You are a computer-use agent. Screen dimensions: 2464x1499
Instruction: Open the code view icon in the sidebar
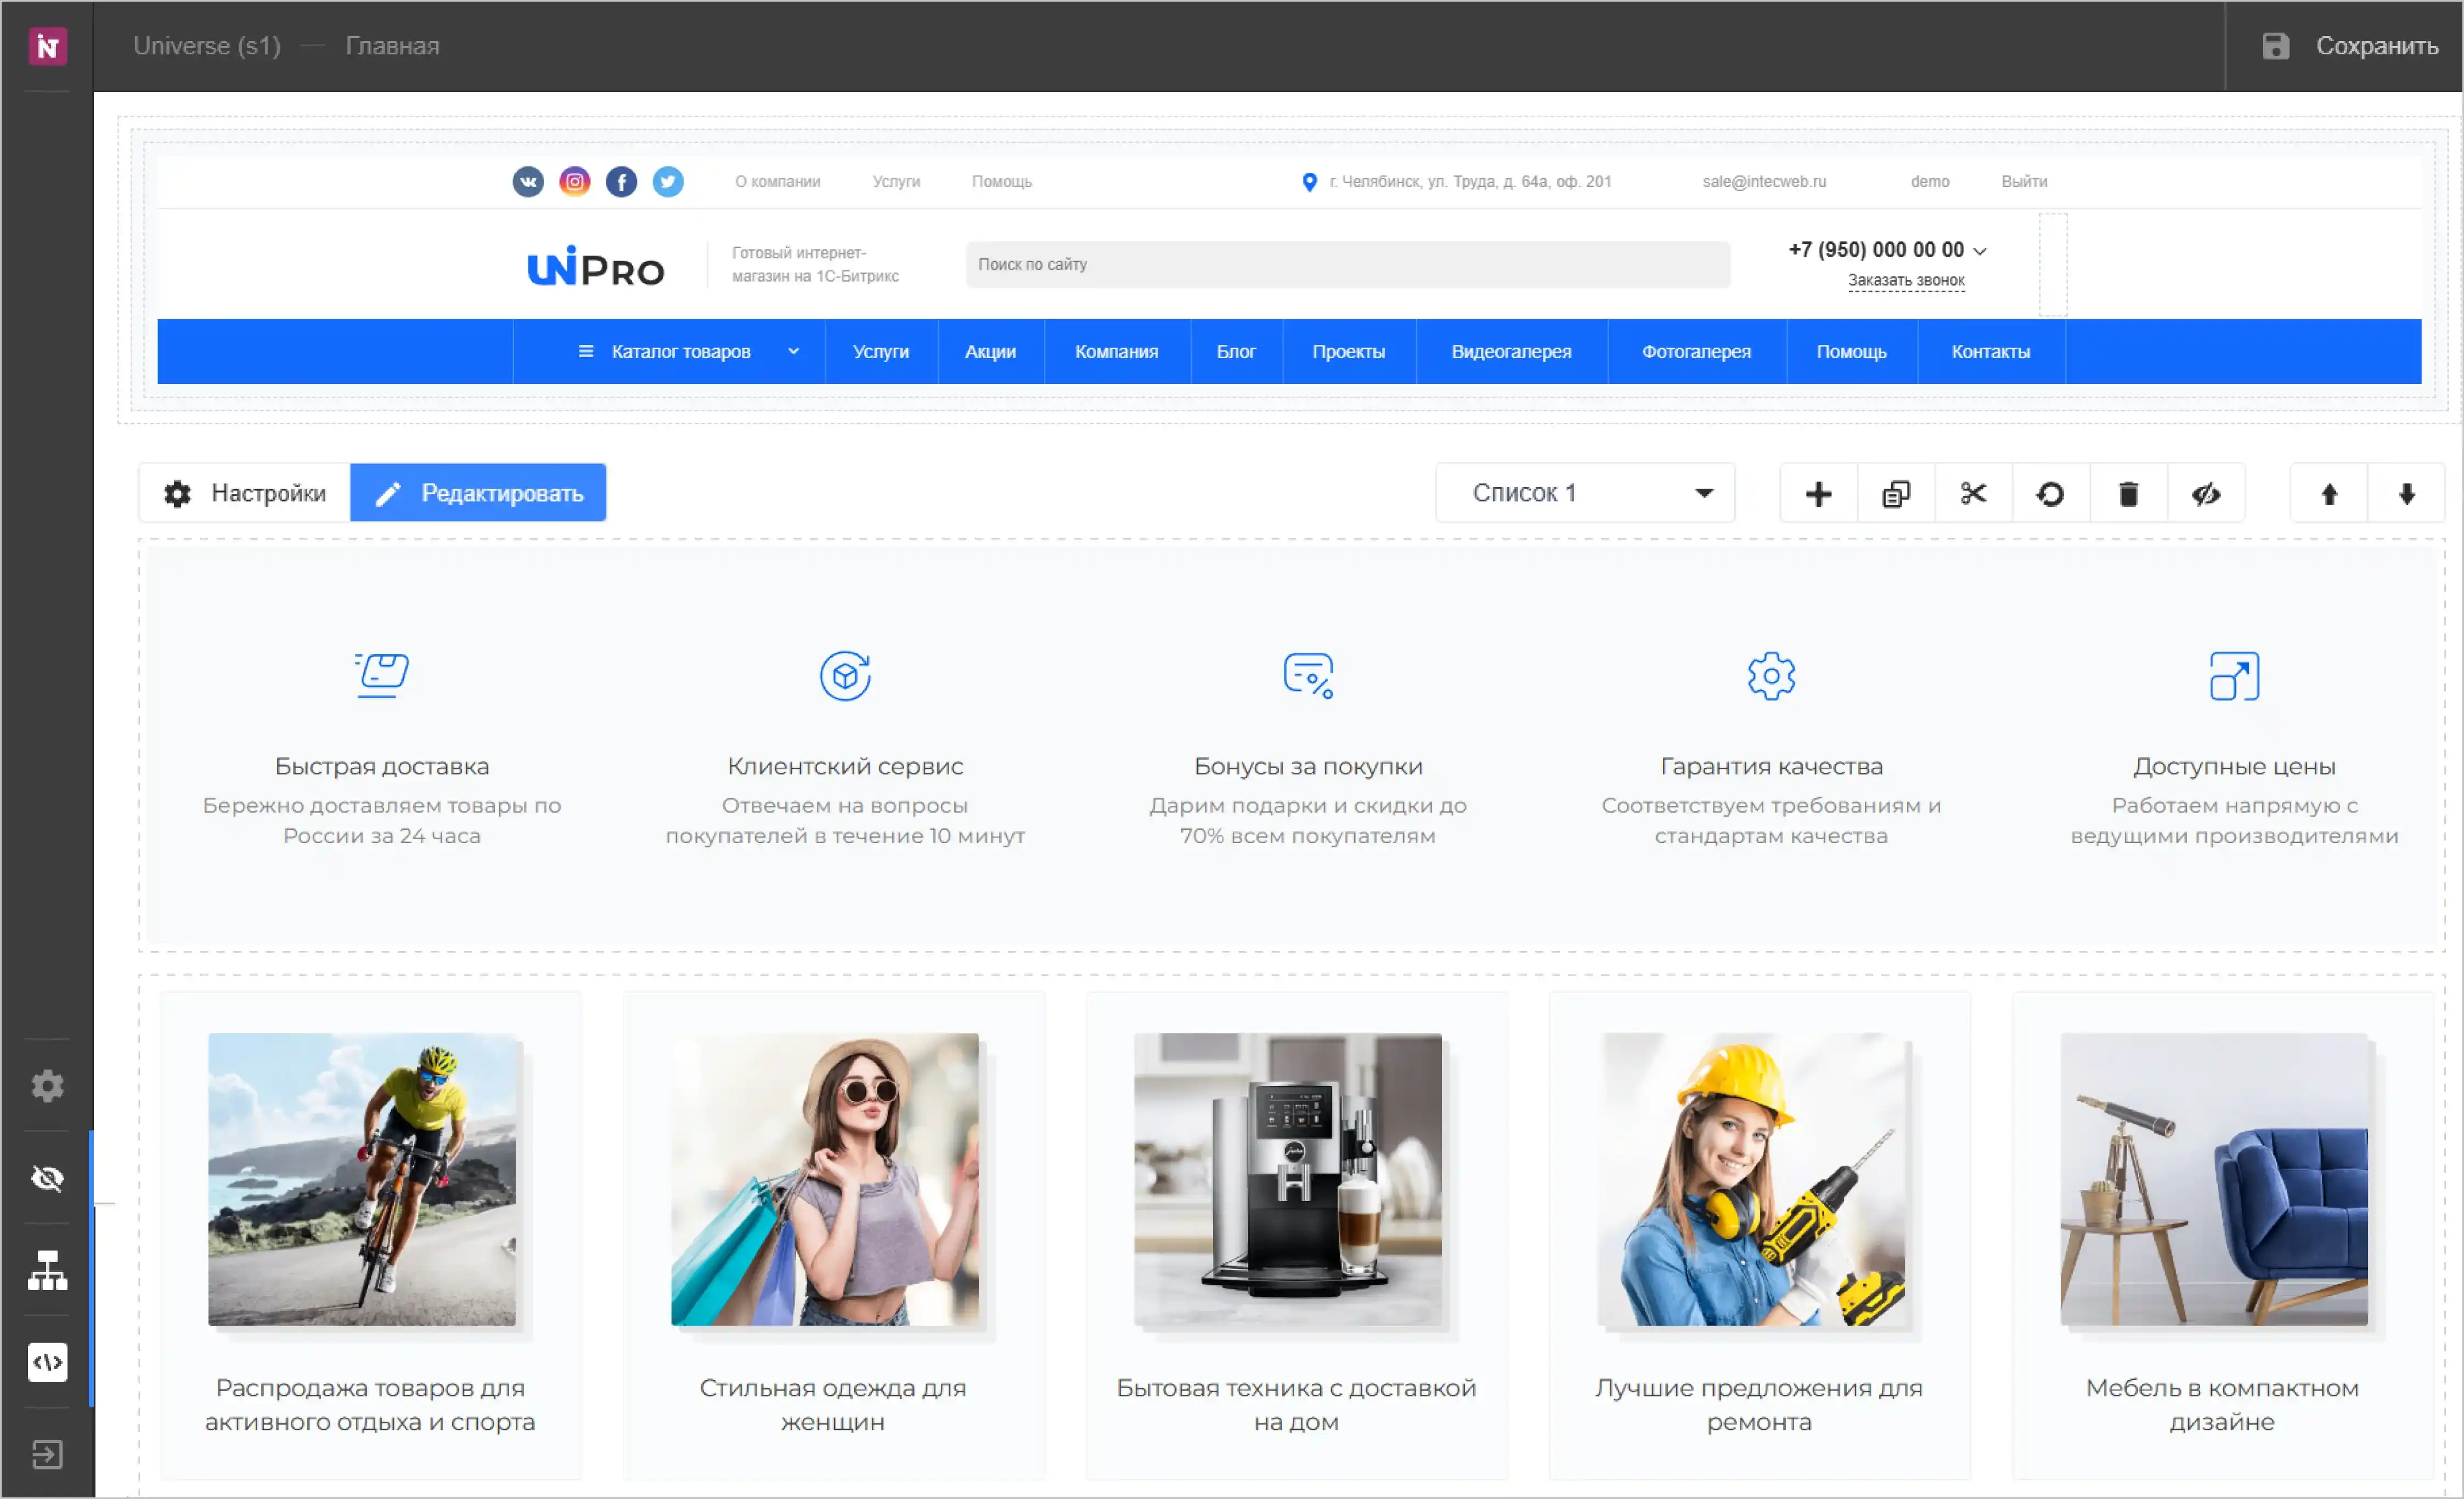(47, 1362)
